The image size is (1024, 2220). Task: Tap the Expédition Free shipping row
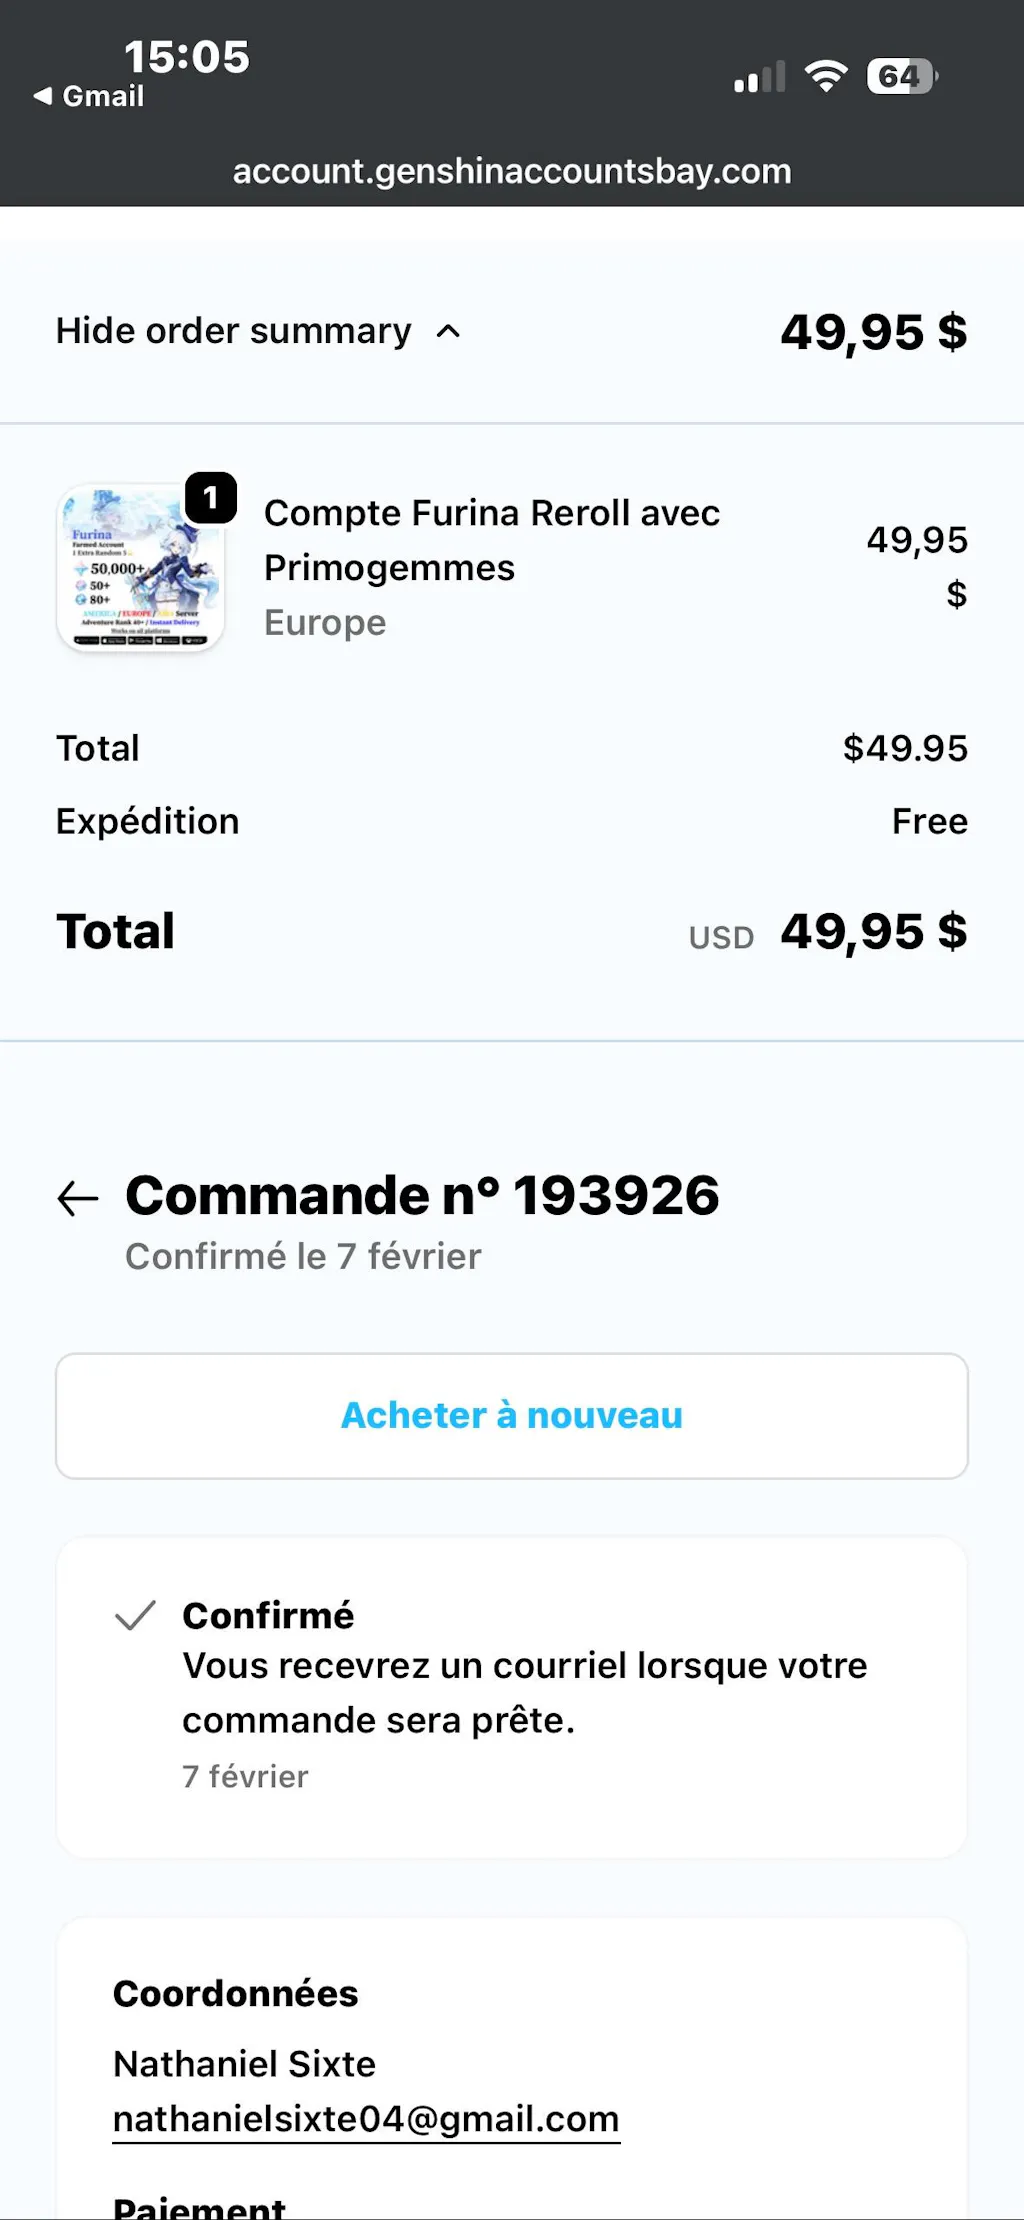[x=512, y=821]
